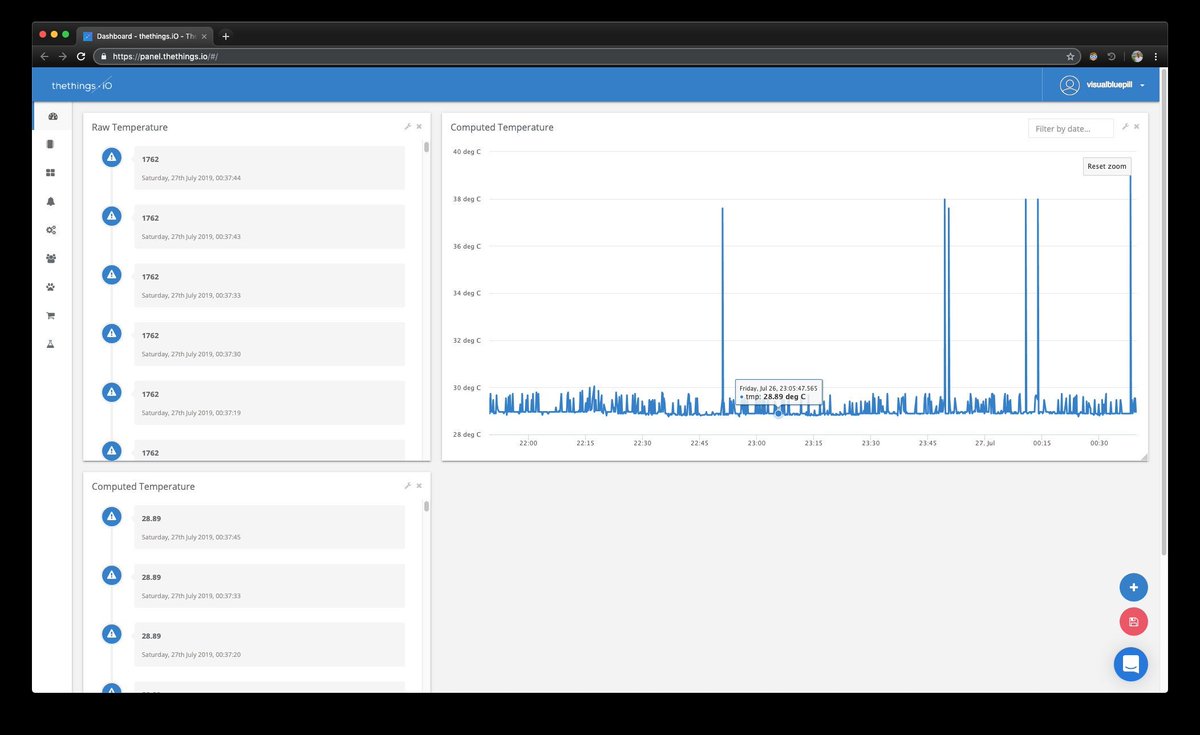Click the Computed Temperature chart title
The image size is (1200, 735).
[502, 127]
